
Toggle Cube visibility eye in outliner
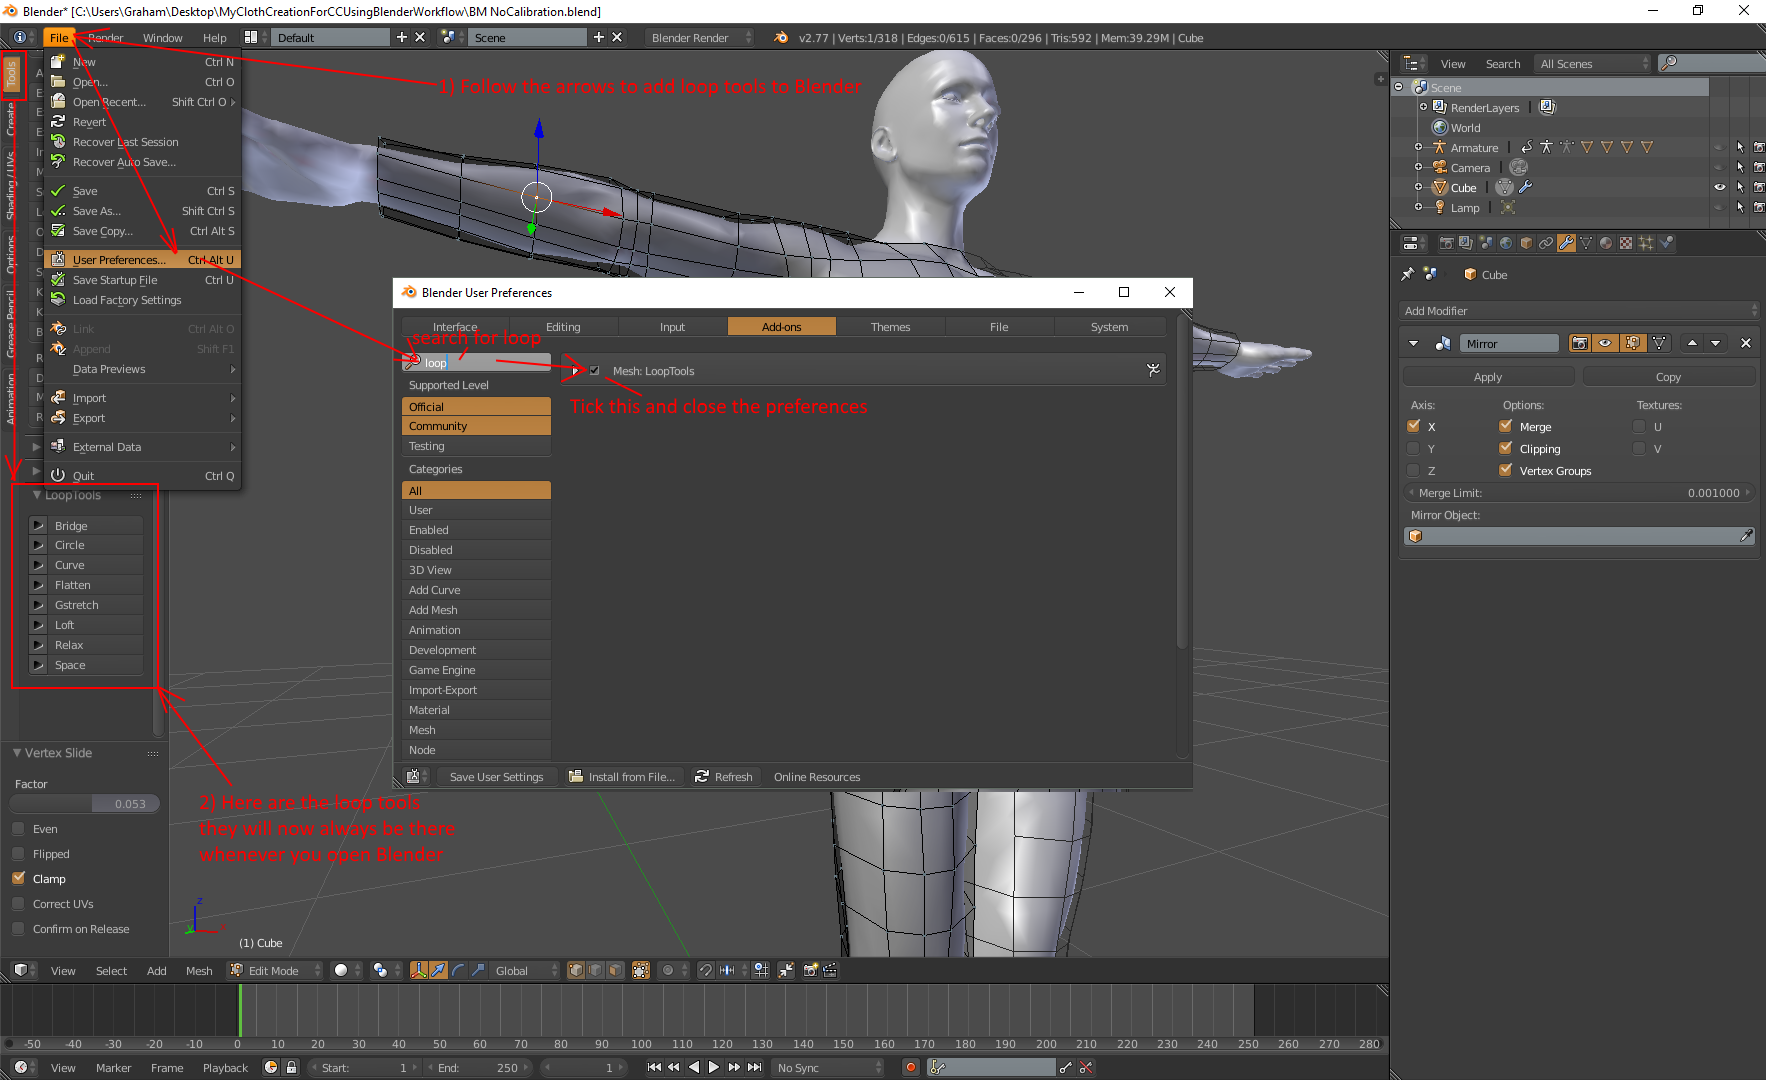click(x=1720, y=187)
